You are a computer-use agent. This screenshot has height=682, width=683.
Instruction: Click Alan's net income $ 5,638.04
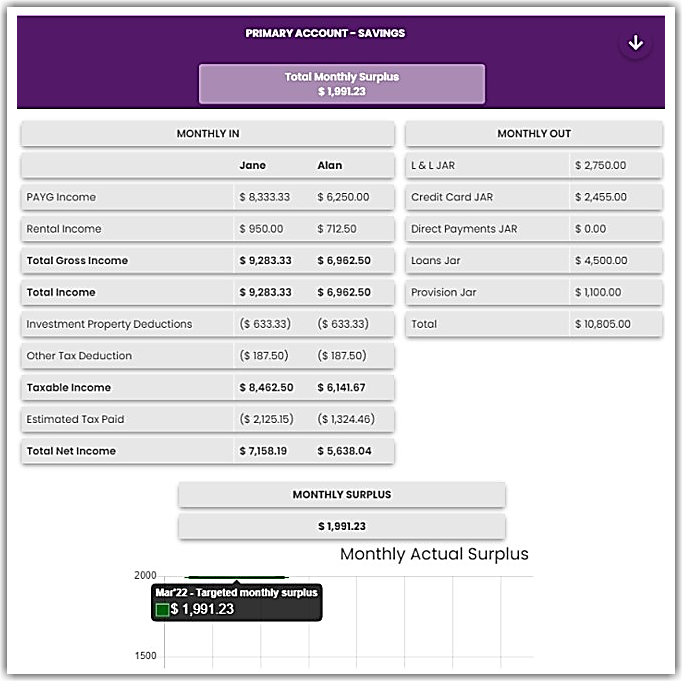click(344, 451)
